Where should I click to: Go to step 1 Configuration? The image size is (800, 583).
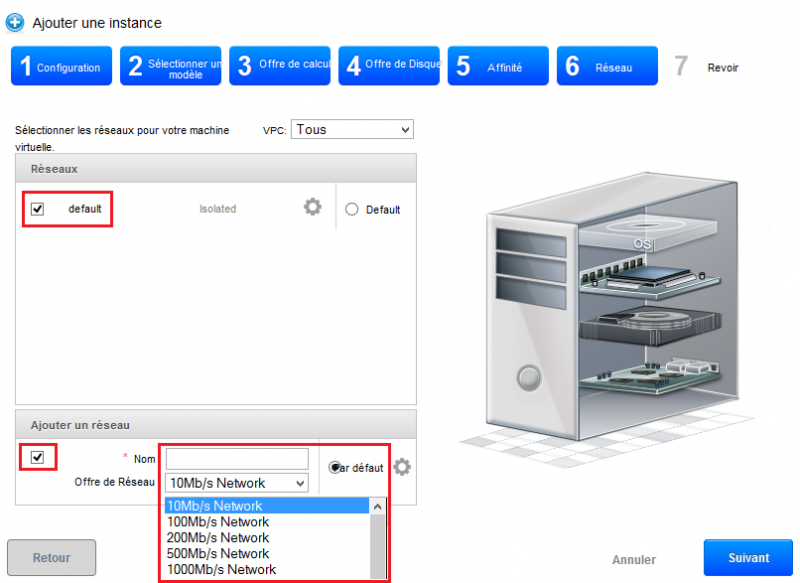(x=61, y=67)
